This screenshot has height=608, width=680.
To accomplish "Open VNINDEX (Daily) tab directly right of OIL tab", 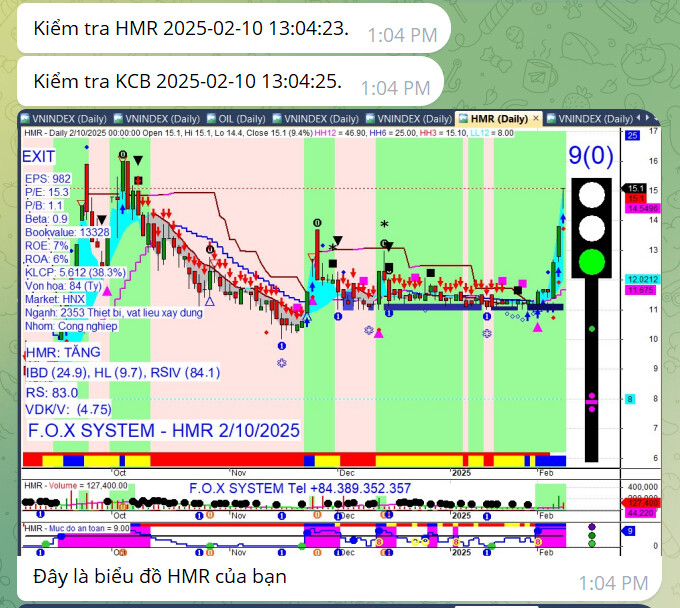I will pos(316,119).
